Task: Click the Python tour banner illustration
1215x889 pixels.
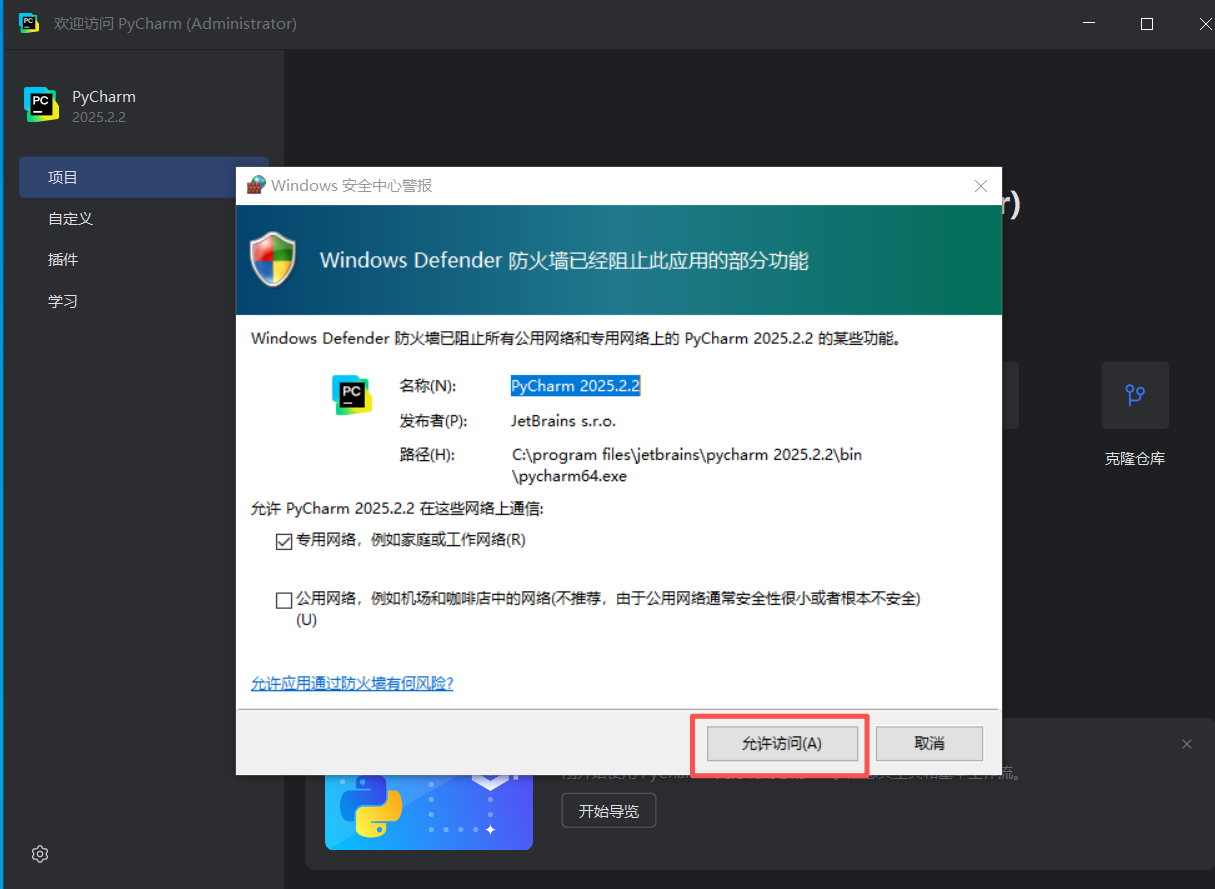Action: (x=429, y=812)
